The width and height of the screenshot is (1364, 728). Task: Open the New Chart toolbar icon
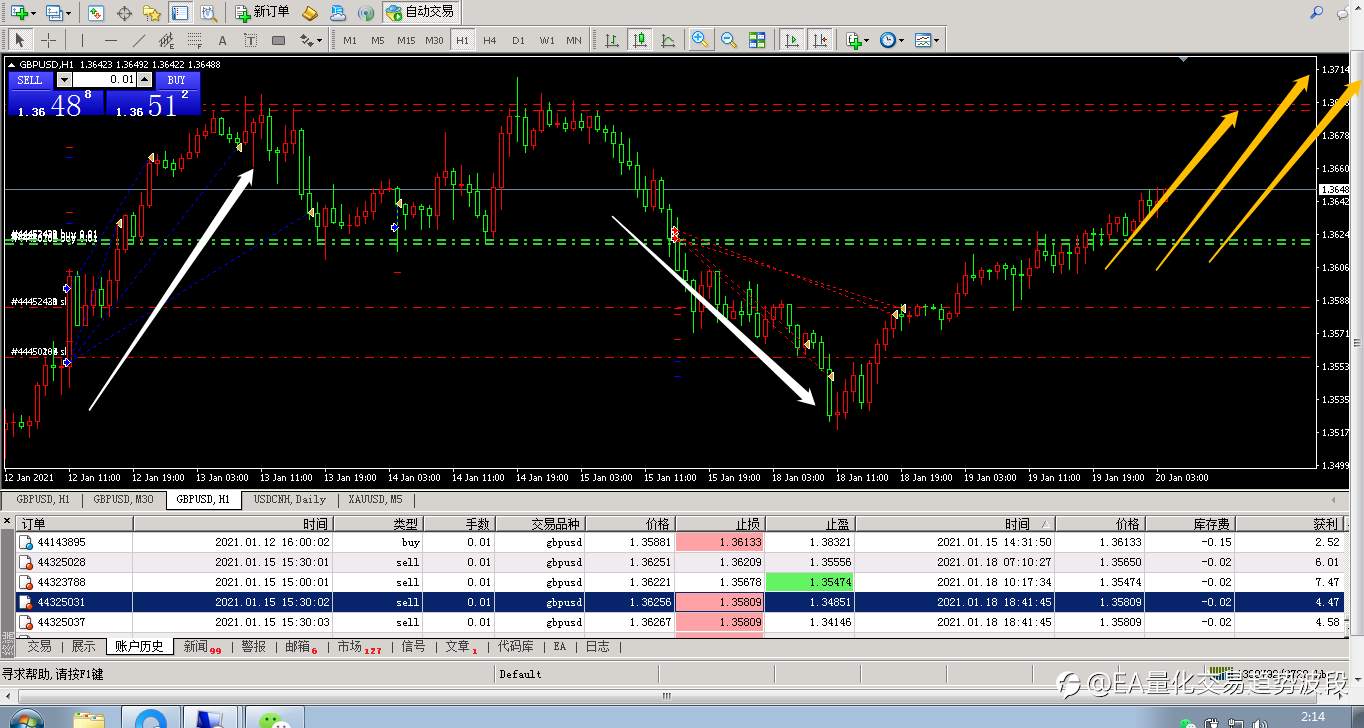coord(22,13)
